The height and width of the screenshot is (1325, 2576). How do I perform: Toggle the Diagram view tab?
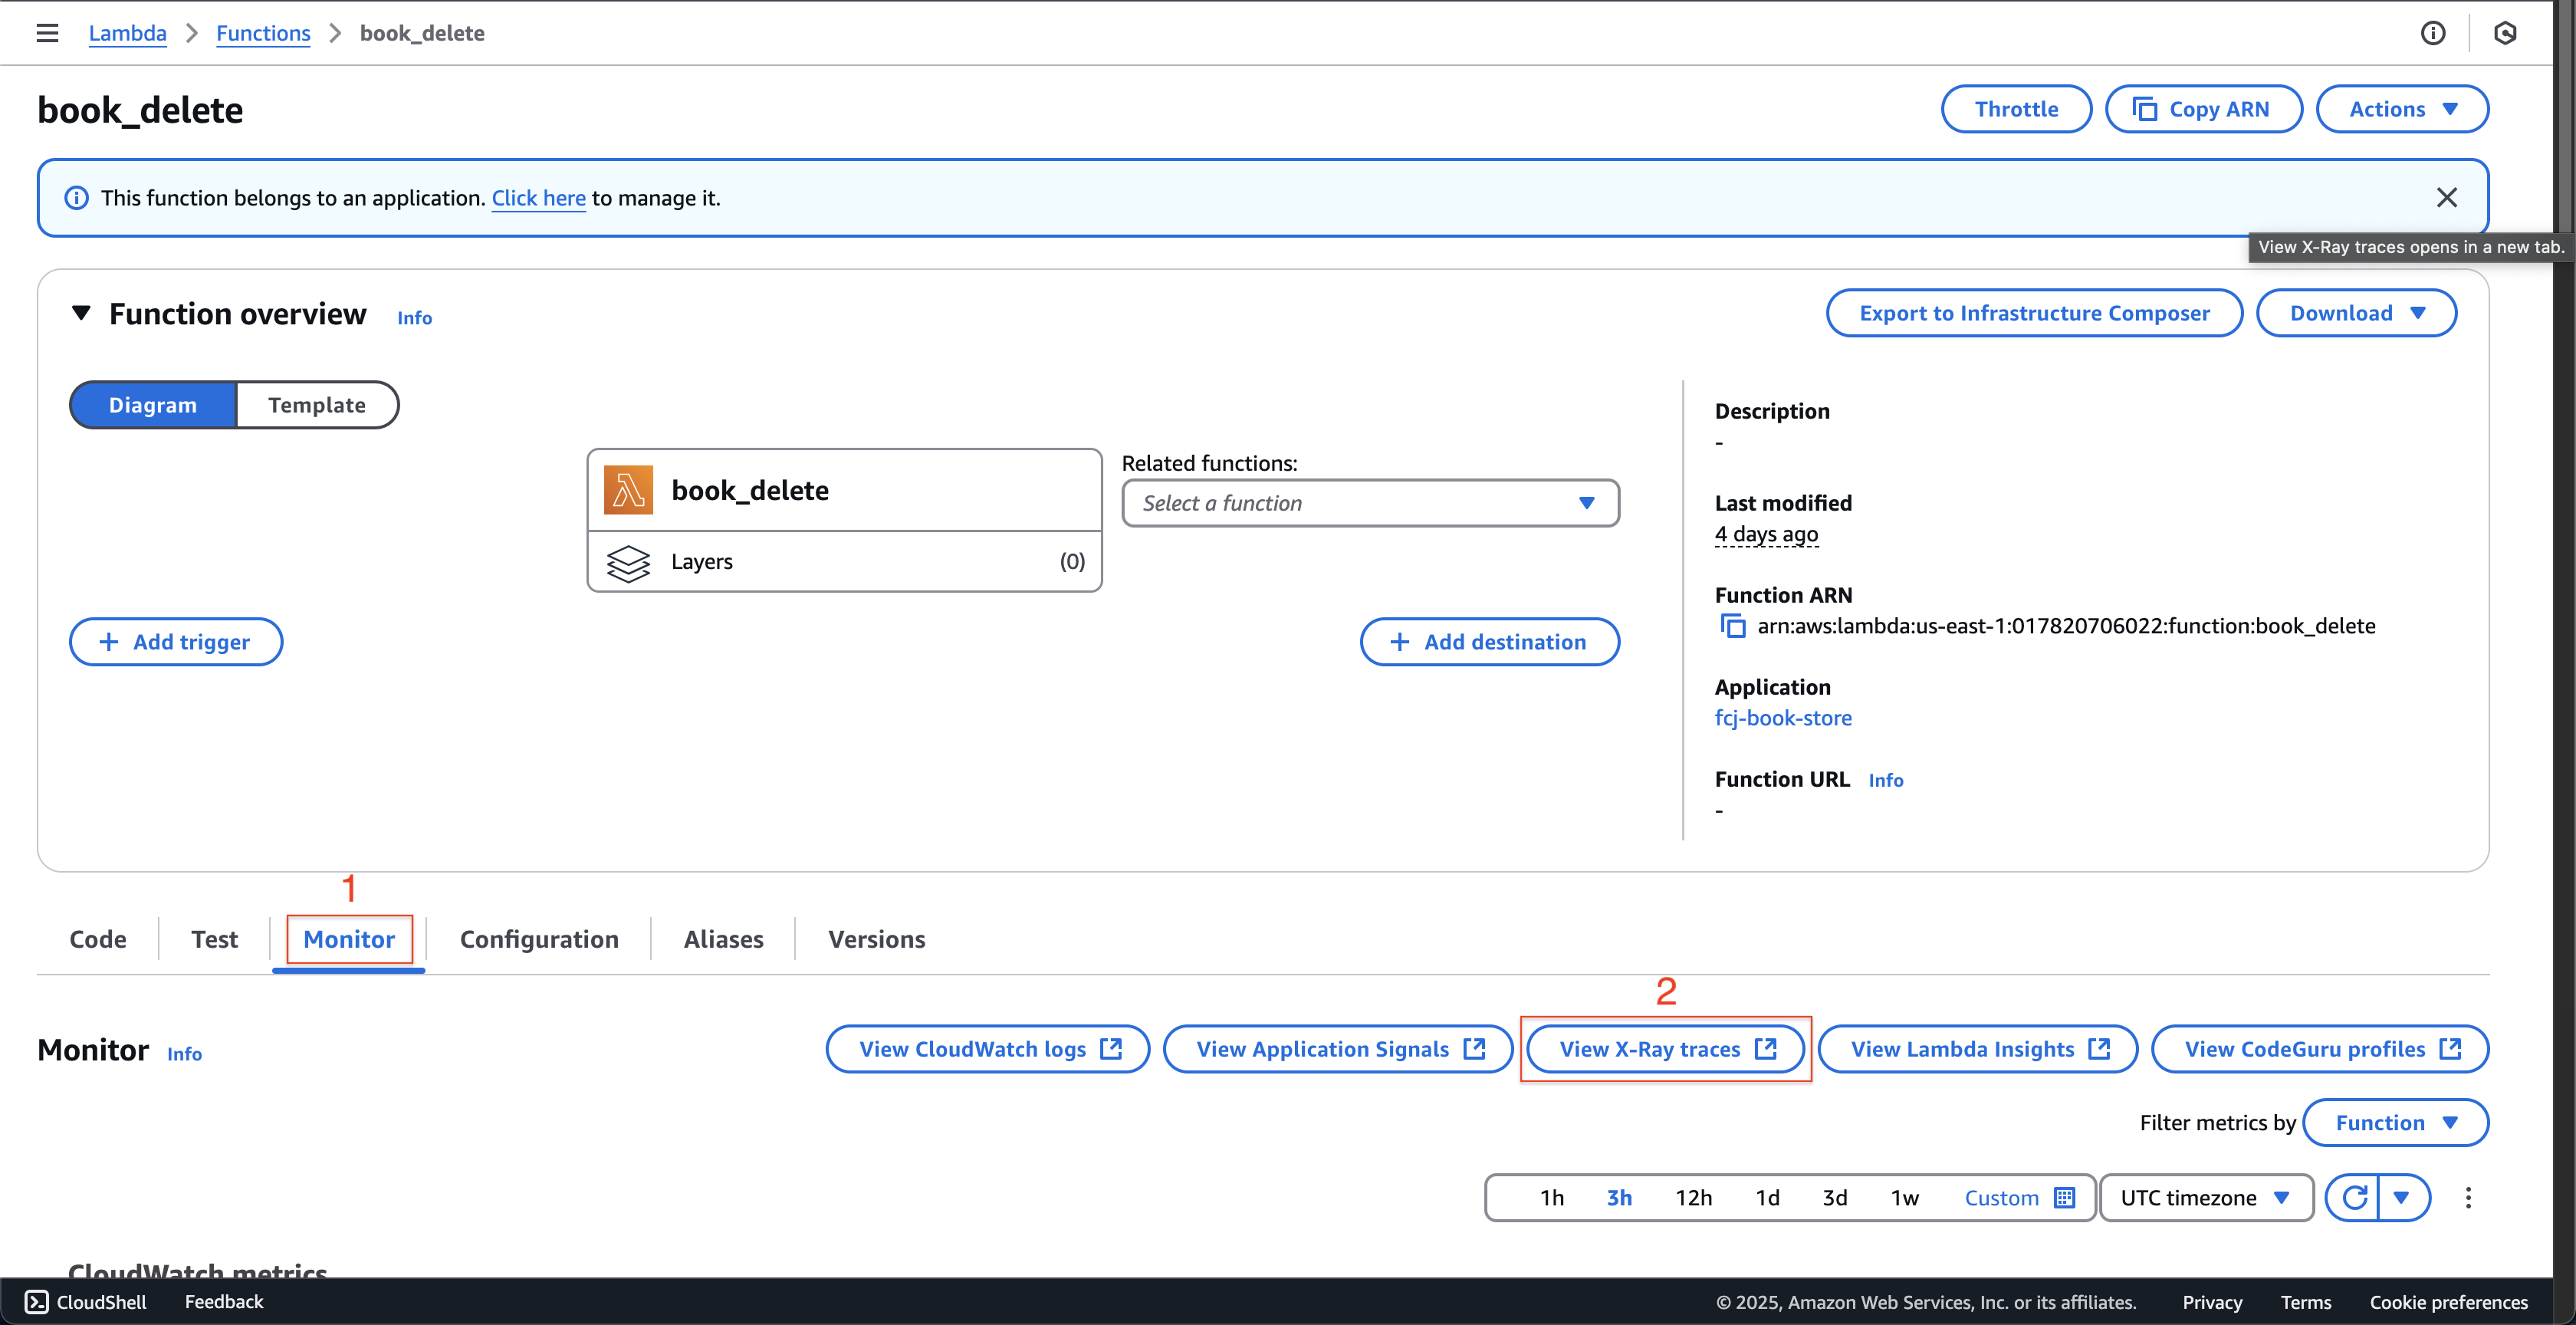pyautogui.click(x=152, y=404)
